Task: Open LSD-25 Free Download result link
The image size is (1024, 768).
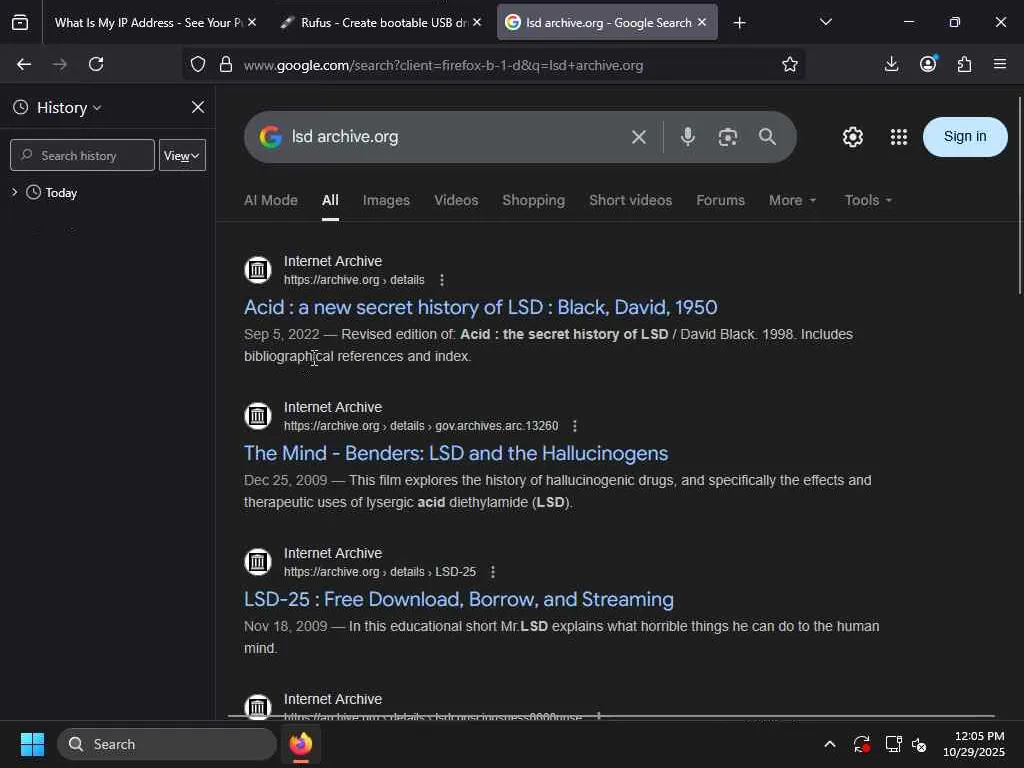Action: (x=458, y=600)
